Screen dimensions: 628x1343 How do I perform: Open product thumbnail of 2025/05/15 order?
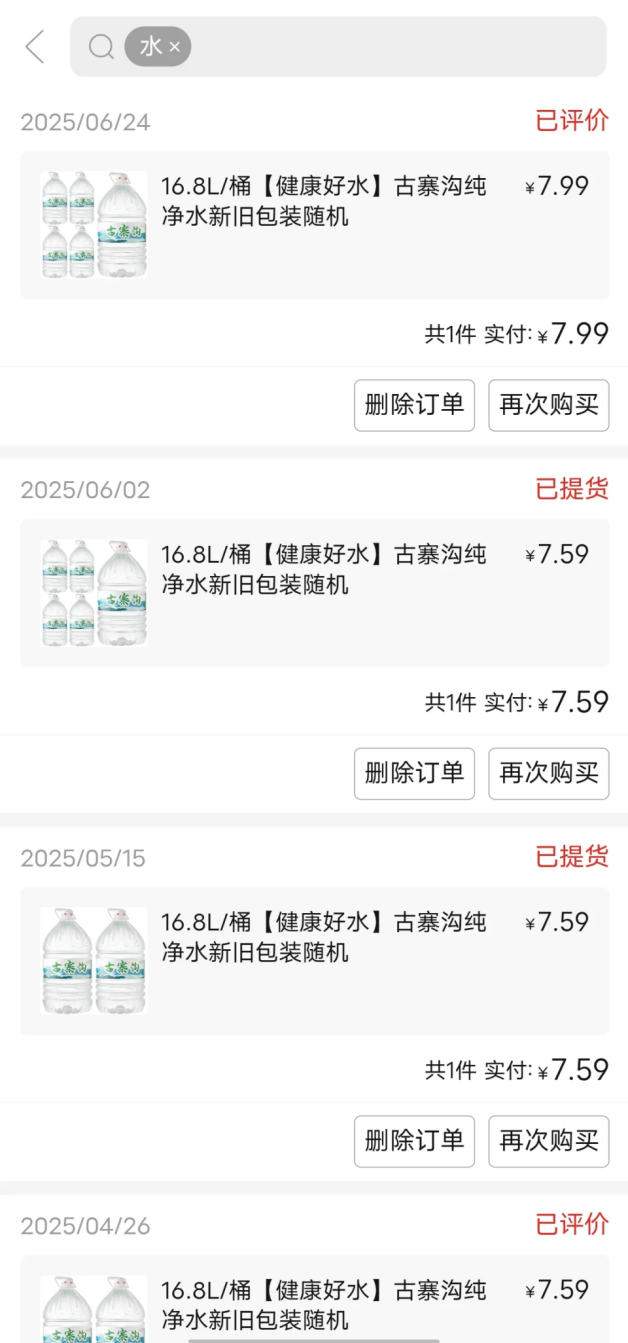(94, 961)
